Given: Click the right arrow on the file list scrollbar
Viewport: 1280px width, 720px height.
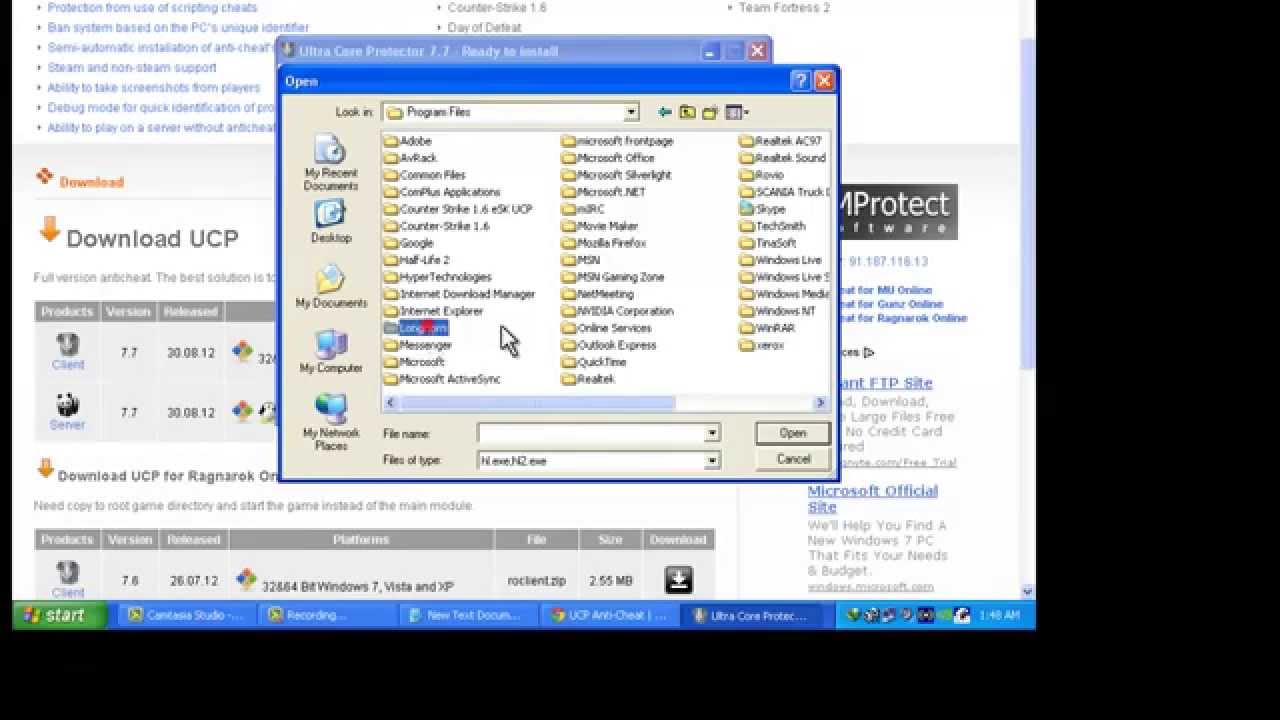Looking at the screenshot, I should coord(820,403).
